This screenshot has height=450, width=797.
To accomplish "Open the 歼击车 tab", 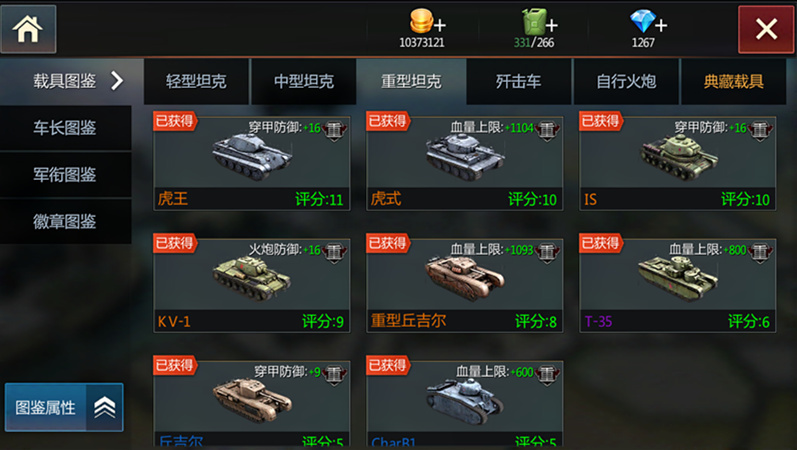I will click(519, 81).
